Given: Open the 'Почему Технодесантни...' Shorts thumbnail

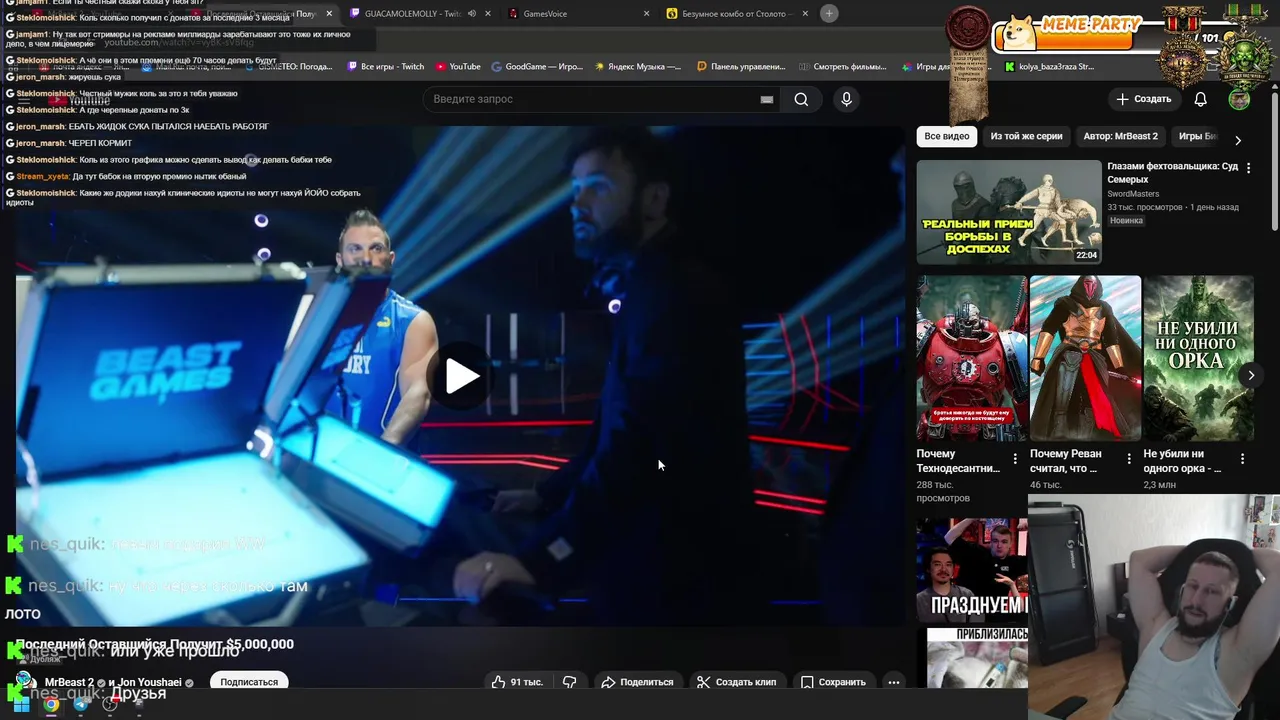Looking at the screenshot, I should (972, 358).
